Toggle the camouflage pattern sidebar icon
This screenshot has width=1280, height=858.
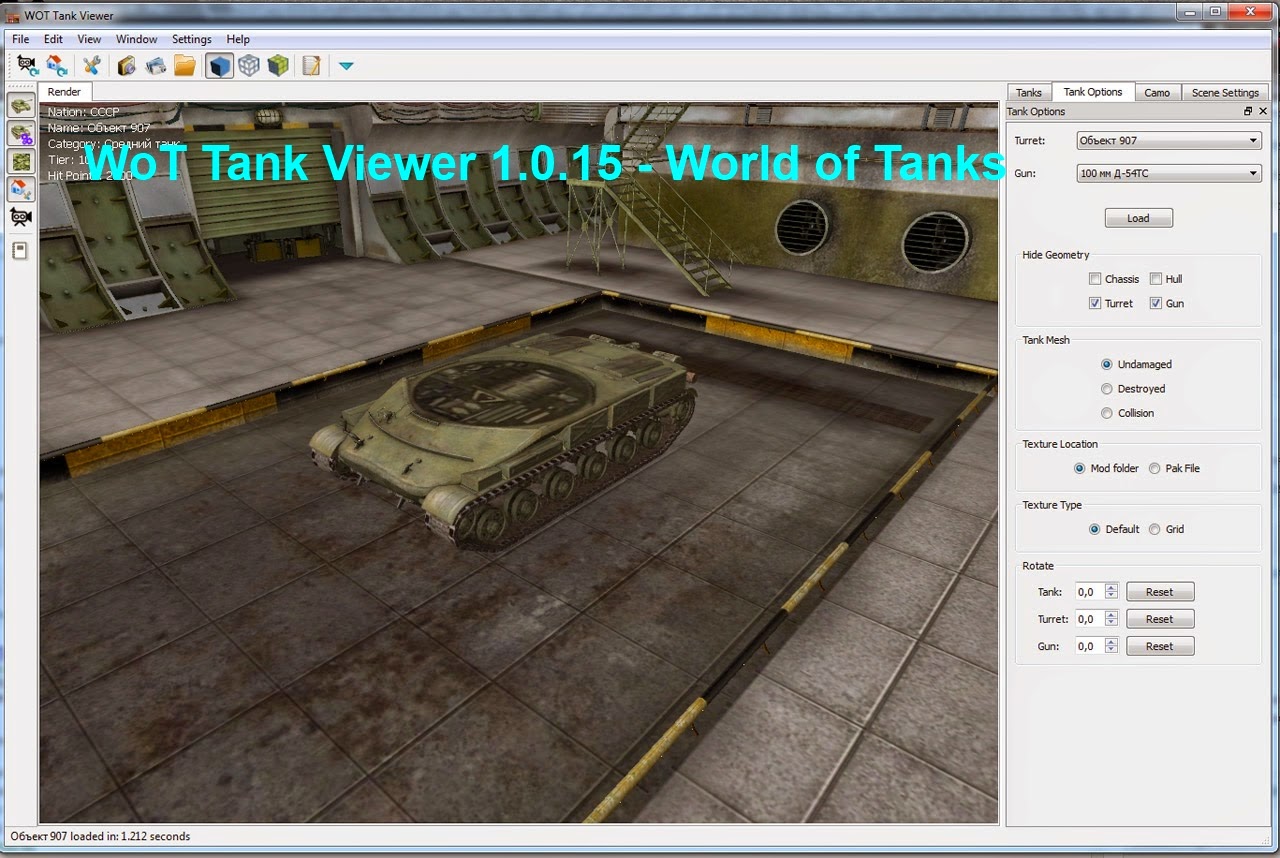point(21,161)
